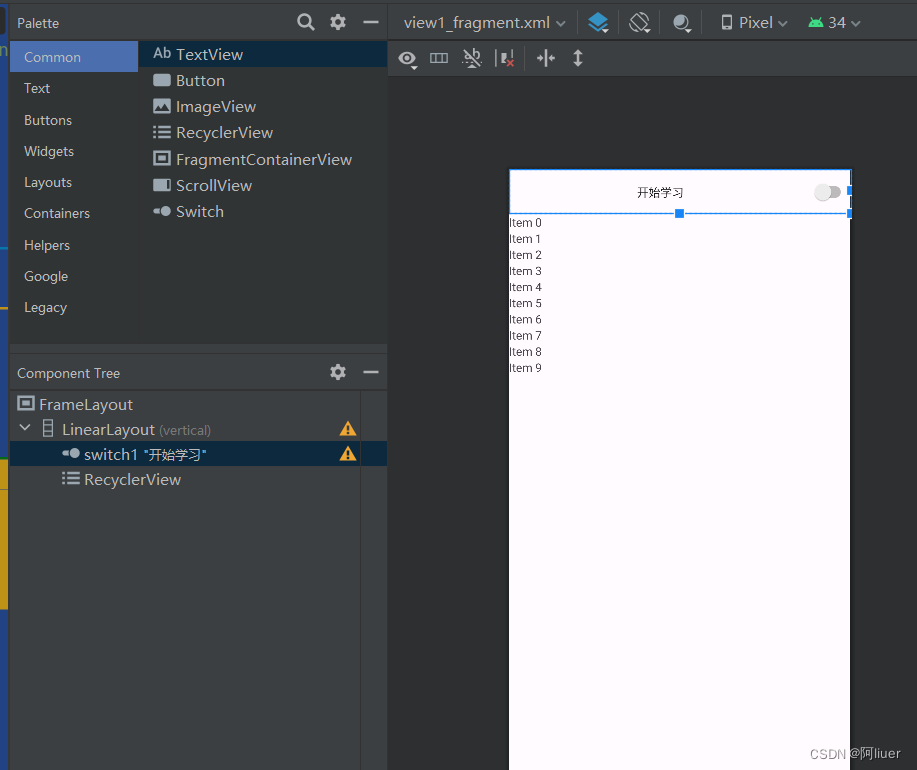The width and height of the screenshot is (917, 770).
Task: Click bottom resize handle of selected switch
Action: (x=680, y=213)
